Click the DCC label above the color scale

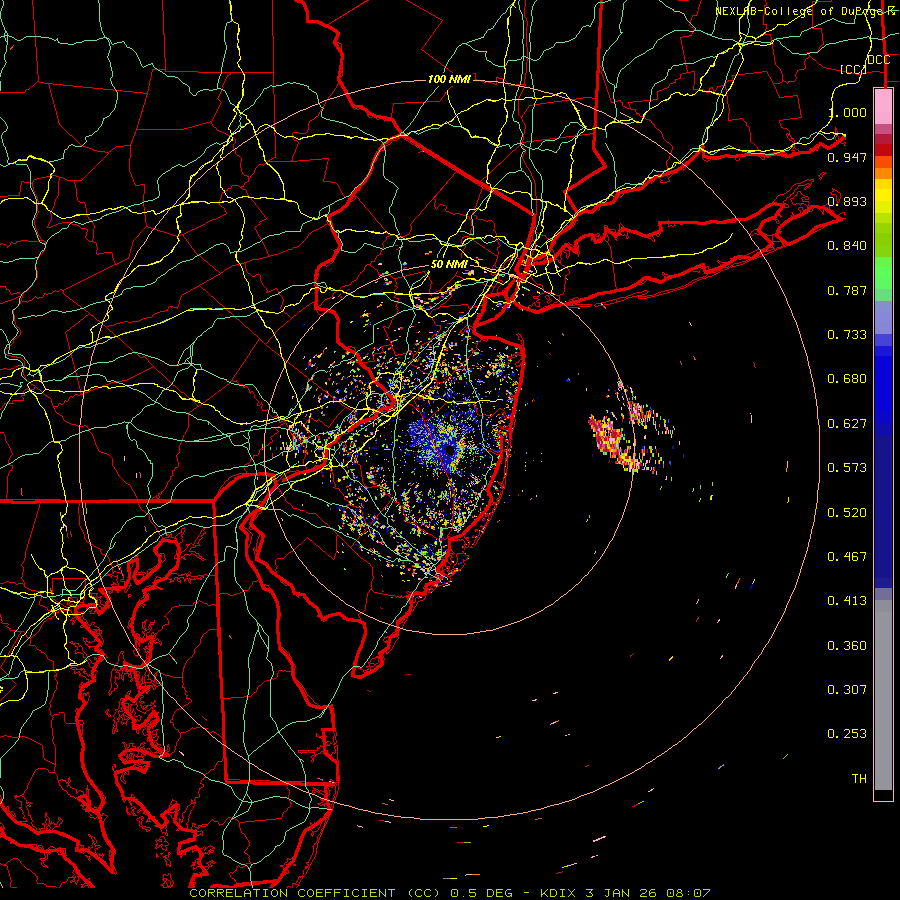(878, 59)
